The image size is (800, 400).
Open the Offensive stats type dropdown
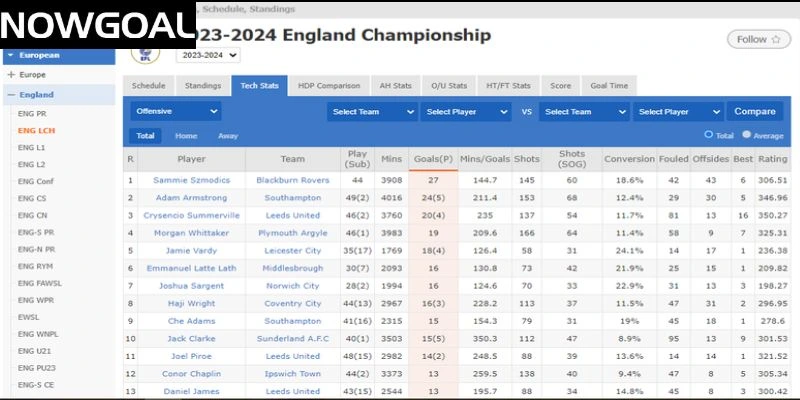pos(176,111)
